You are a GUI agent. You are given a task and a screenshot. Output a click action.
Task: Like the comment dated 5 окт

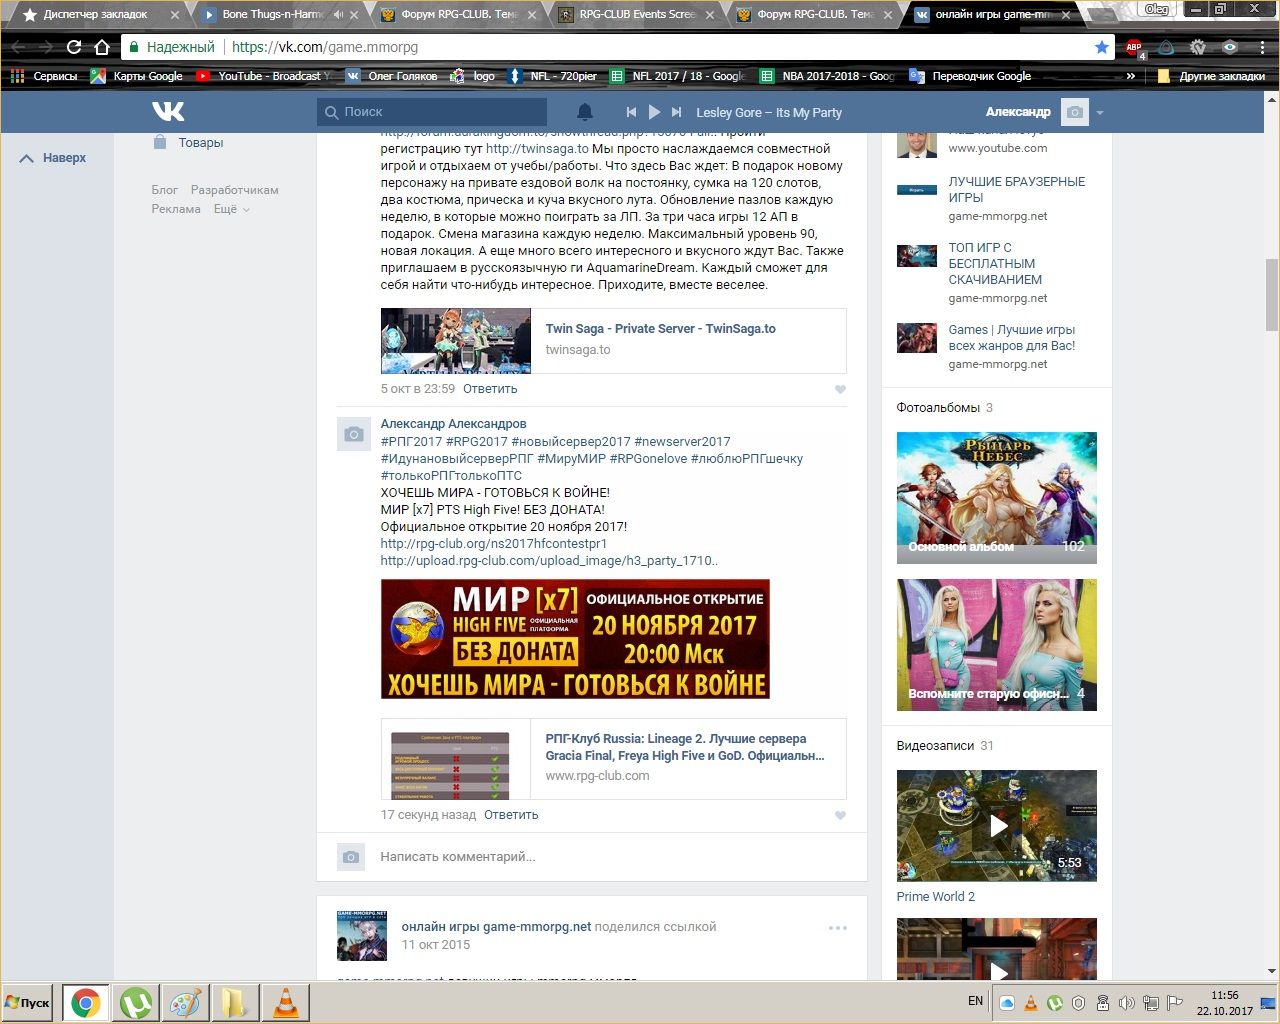point(840,389)
